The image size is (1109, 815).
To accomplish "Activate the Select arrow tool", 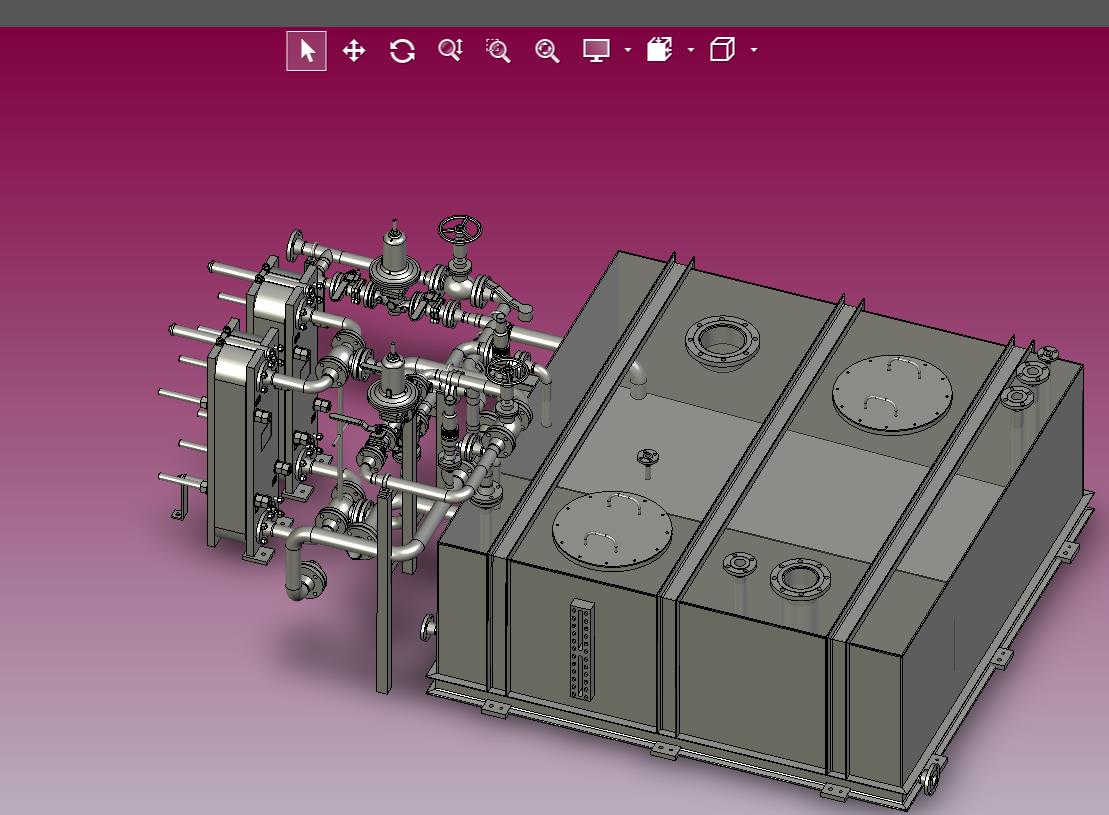I will (306, 51).
